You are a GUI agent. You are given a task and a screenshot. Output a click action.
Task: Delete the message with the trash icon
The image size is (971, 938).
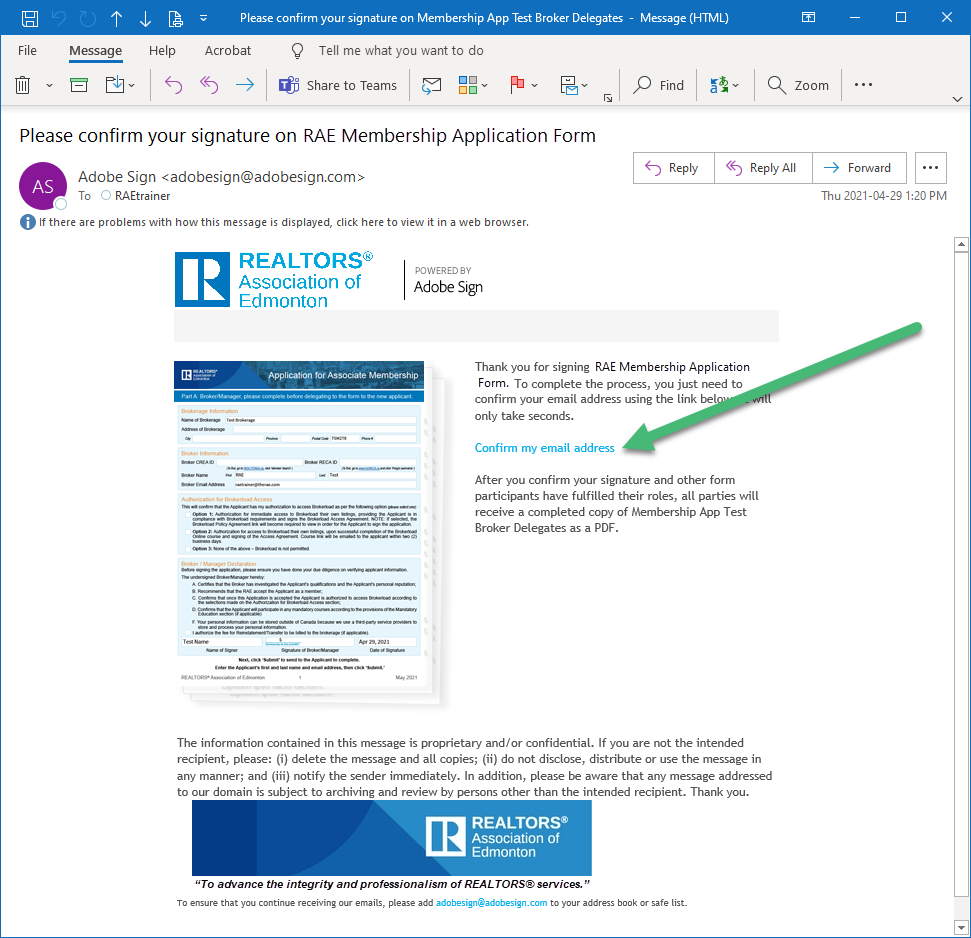click(22, 85)
